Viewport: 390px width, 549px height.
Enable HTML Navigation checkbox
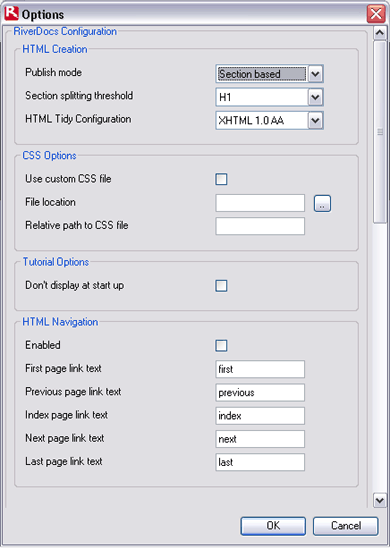tap(221, 346)
